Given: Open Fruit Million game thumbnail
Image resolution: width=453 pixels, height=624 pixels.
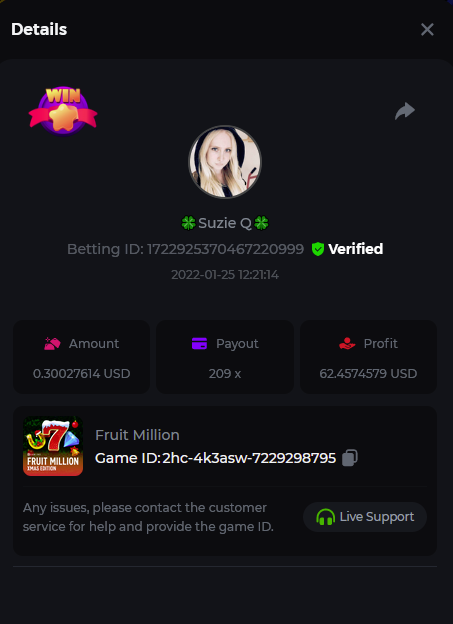Looking at the screenshot, I should pos(53,446).
